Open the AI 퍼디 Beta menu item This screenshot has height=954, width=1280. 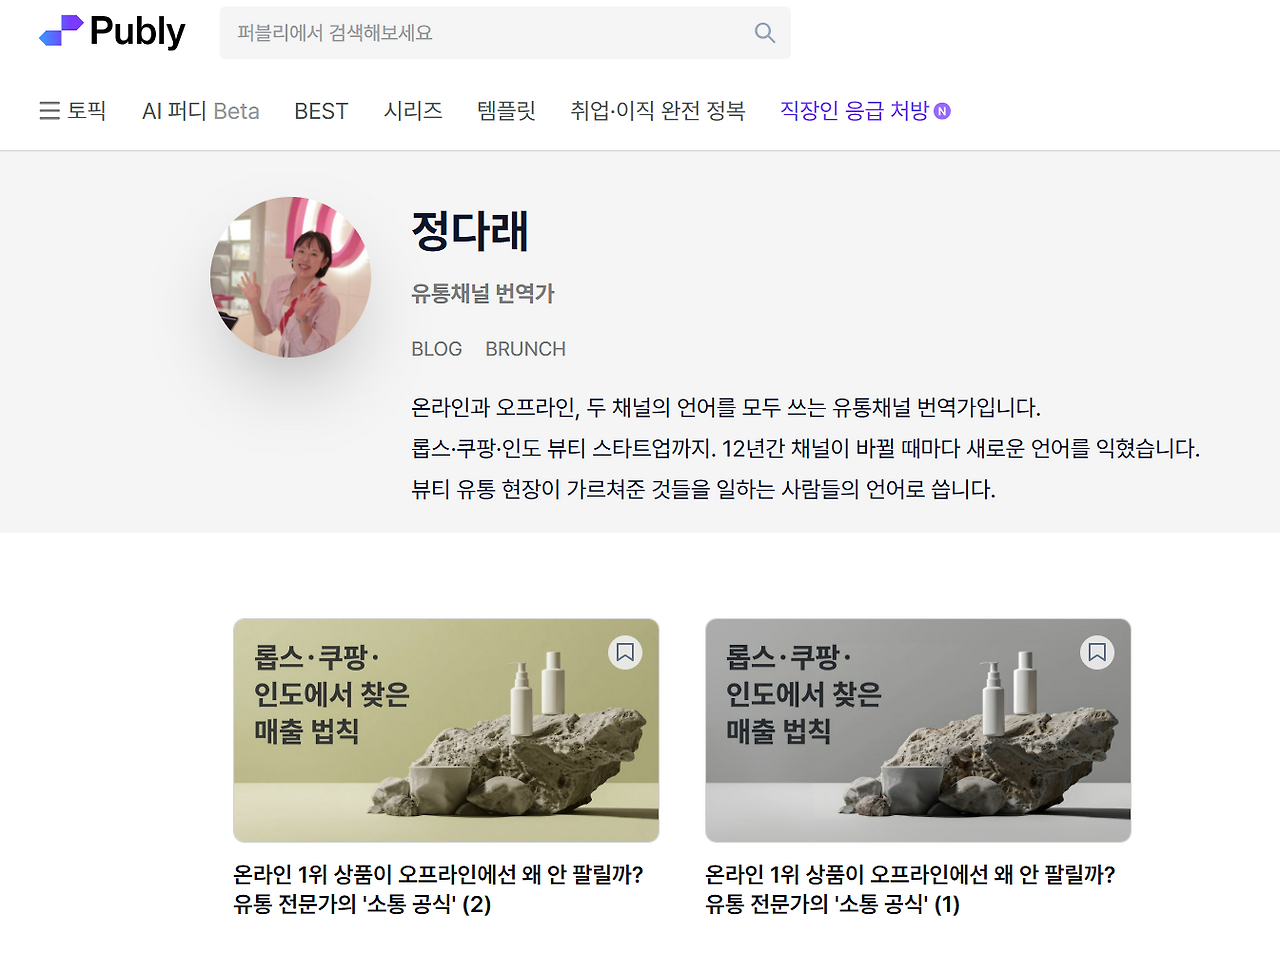coord(201,111)
